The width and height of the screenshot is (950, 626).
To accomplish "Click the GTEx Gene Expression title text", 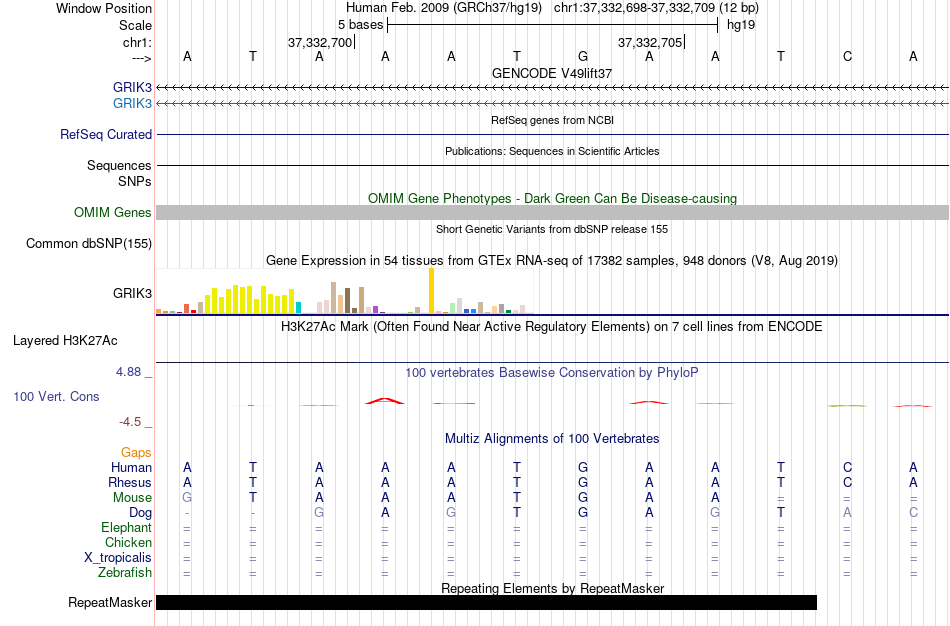I will [x=552, y=261].
